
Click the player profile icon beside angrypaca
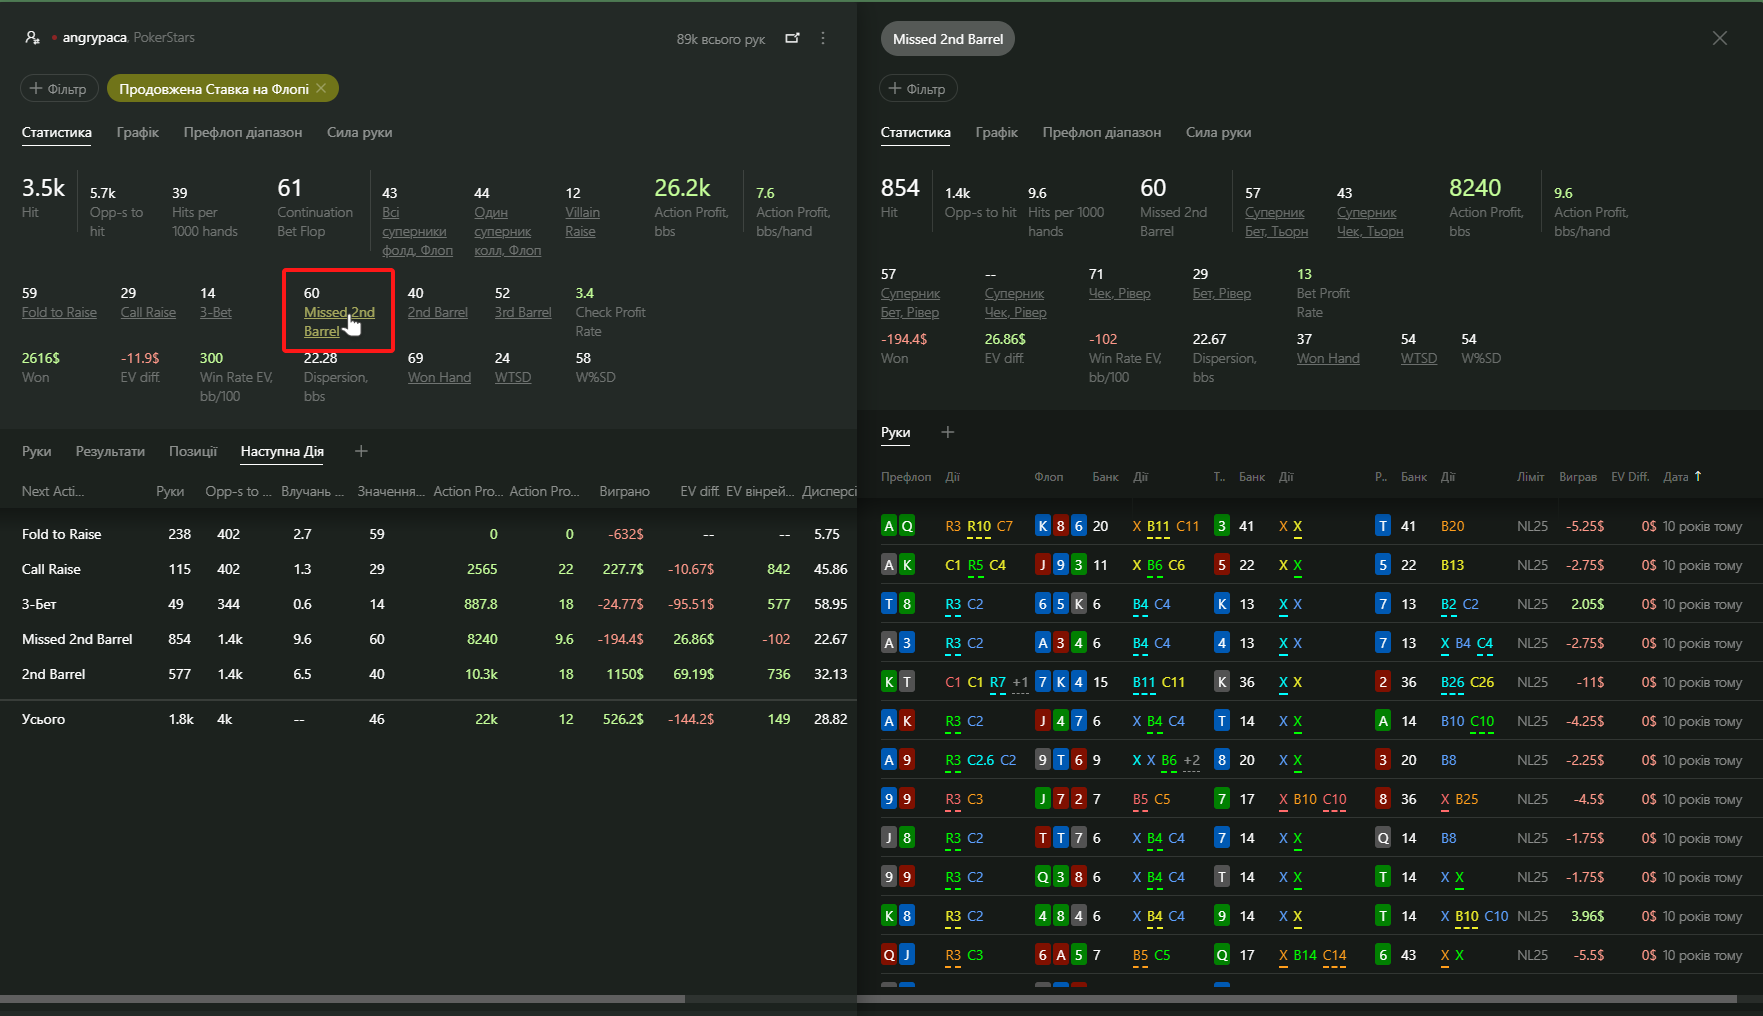pyautogui.click(x=32, y=38)
